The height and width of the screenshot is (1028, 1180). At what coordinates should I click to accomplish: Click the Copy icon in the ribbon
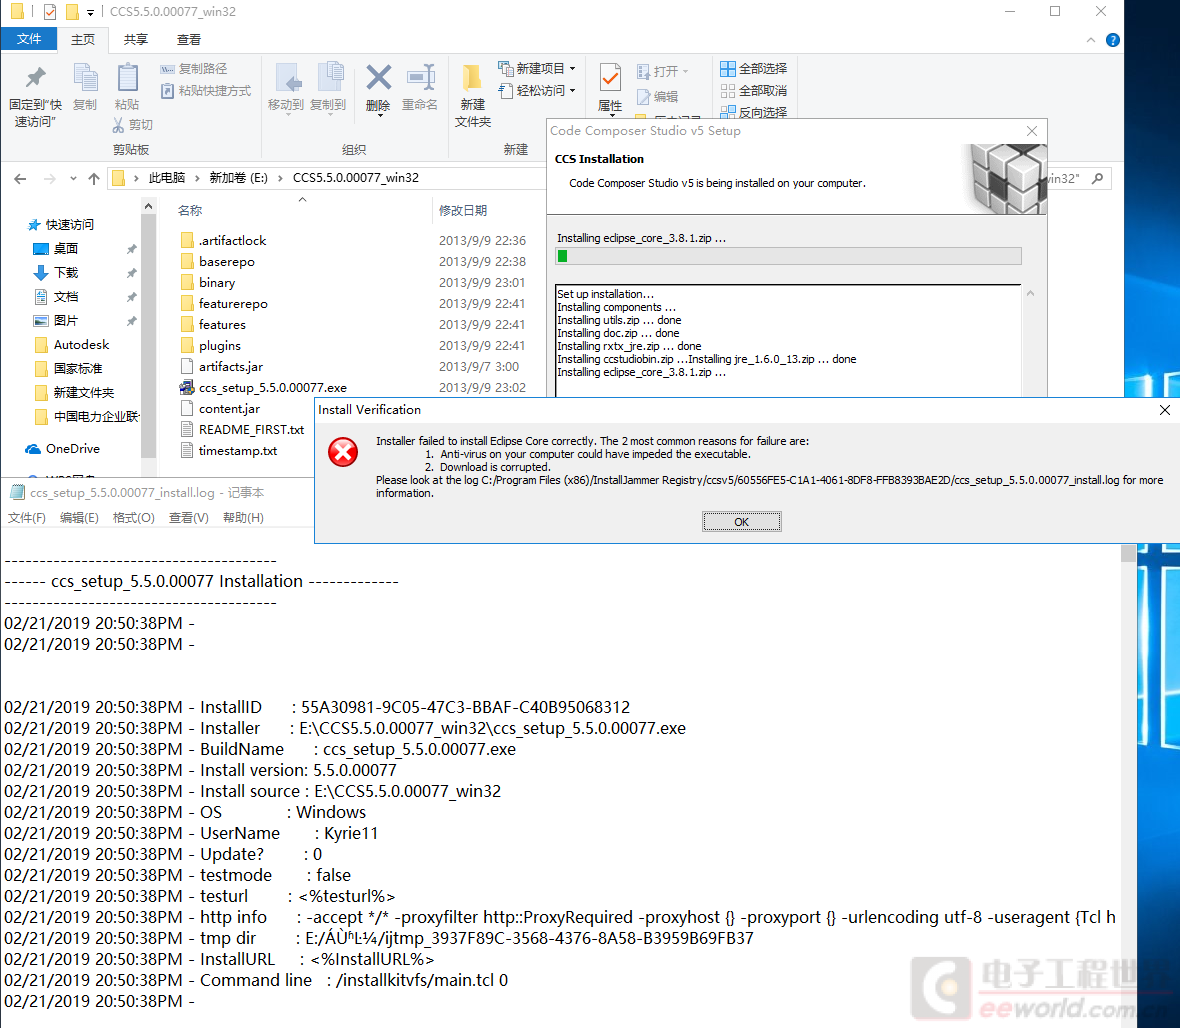[85, 78]
